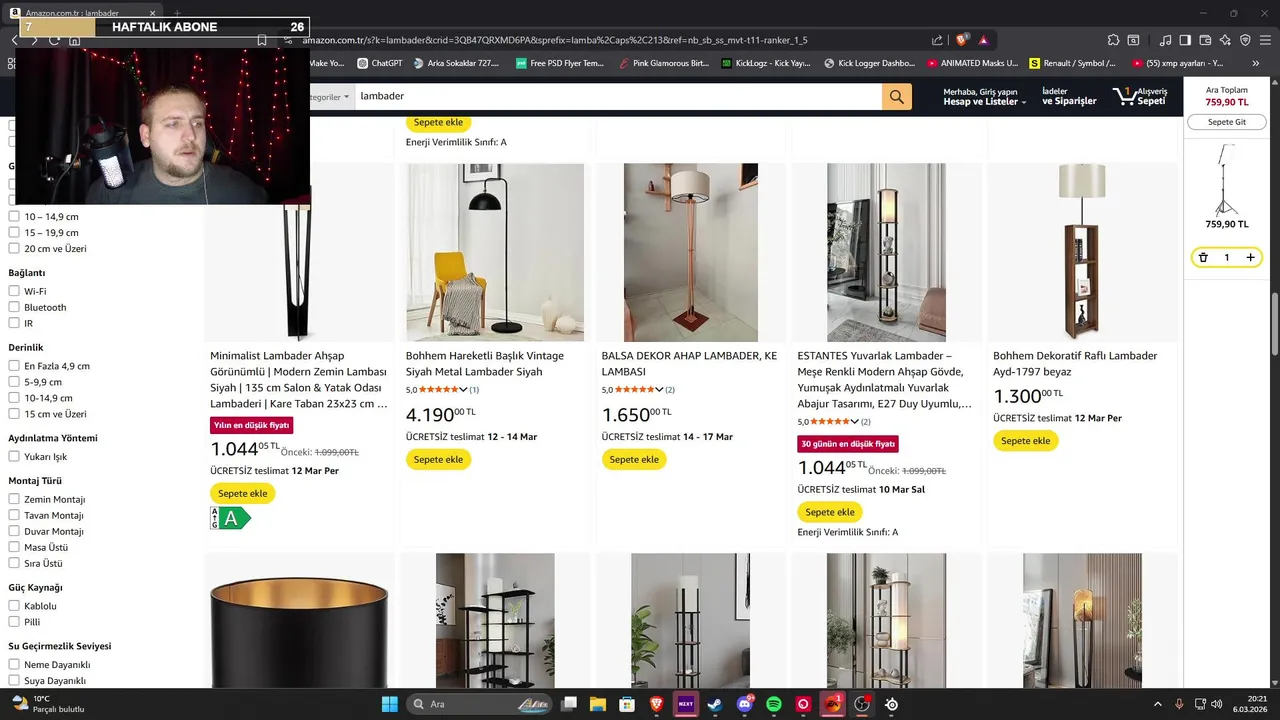Open Discord from the taskbar
The image size is (1280, 720).
pyautogui.click(x=745, y=704)
